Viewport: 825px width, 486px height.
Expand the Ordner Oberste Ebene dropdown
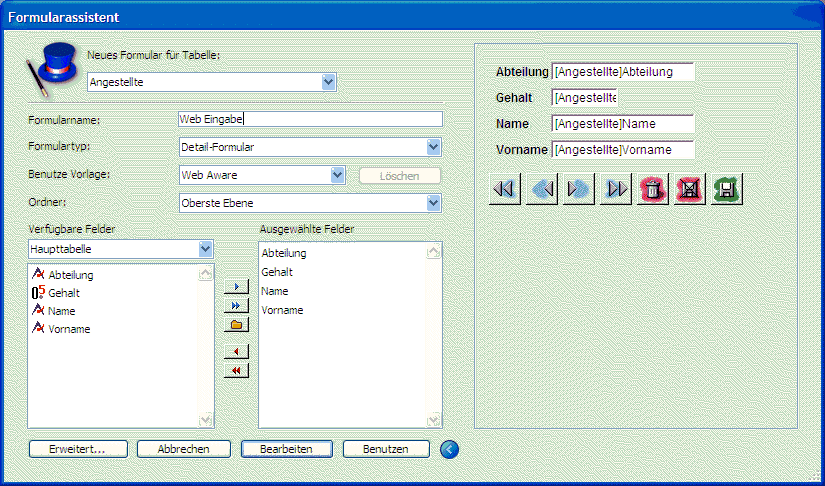[x=433, y=203]
